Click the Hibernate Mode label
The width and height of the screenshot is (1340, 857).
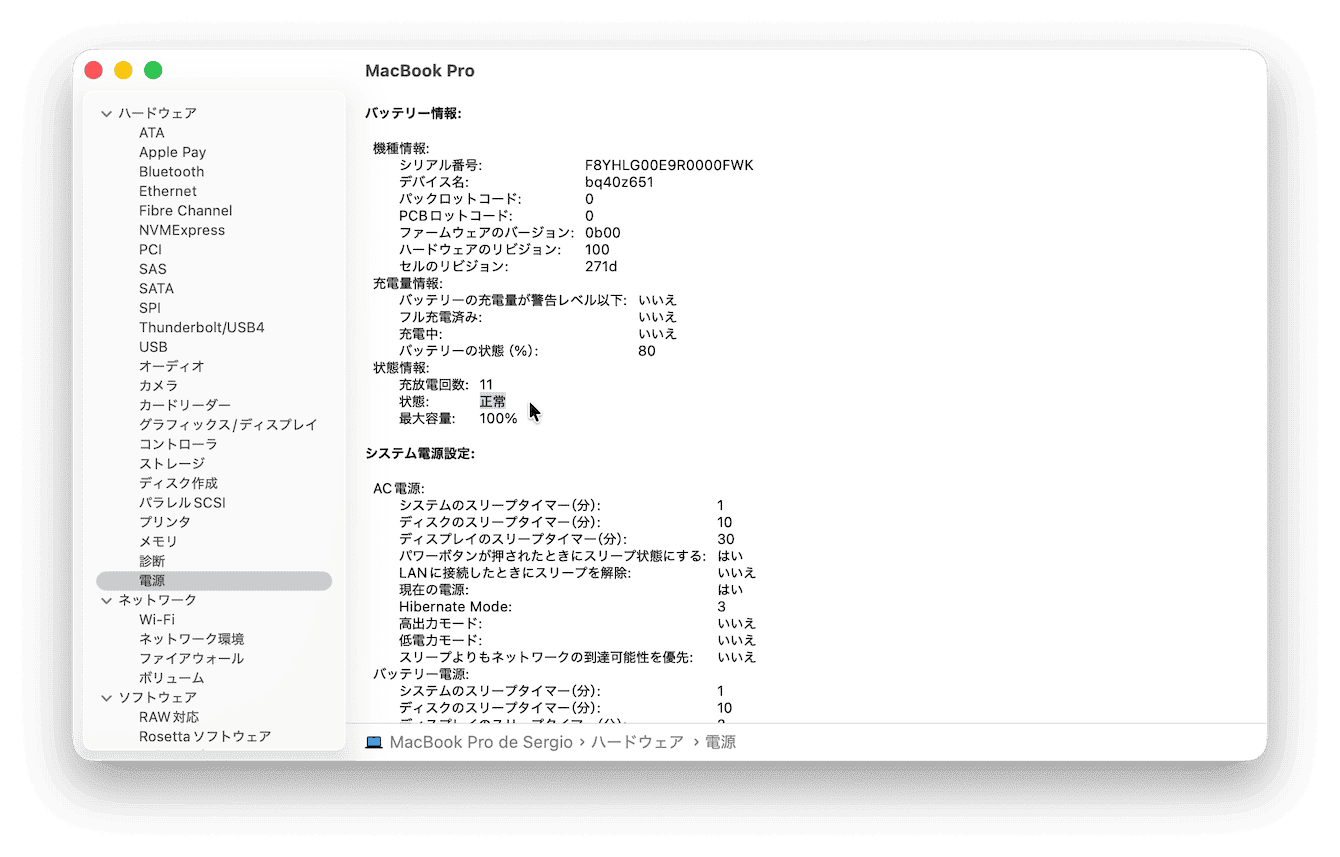455,607
